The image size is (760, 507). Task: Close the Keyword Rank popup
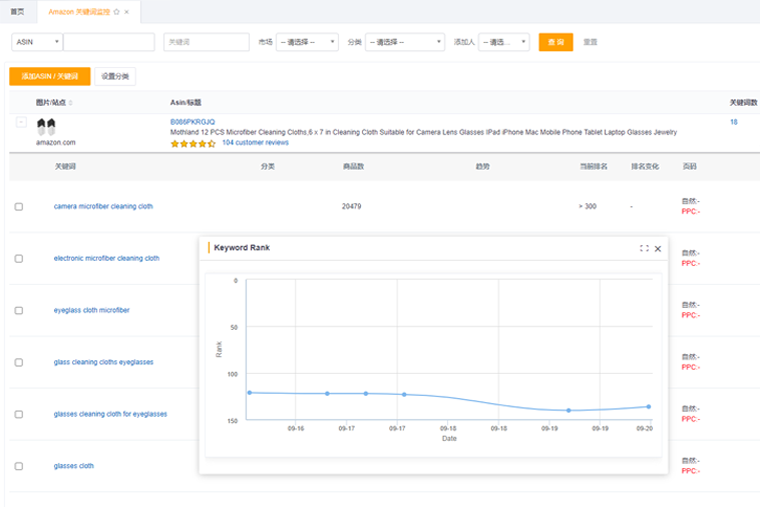[658, 248]
